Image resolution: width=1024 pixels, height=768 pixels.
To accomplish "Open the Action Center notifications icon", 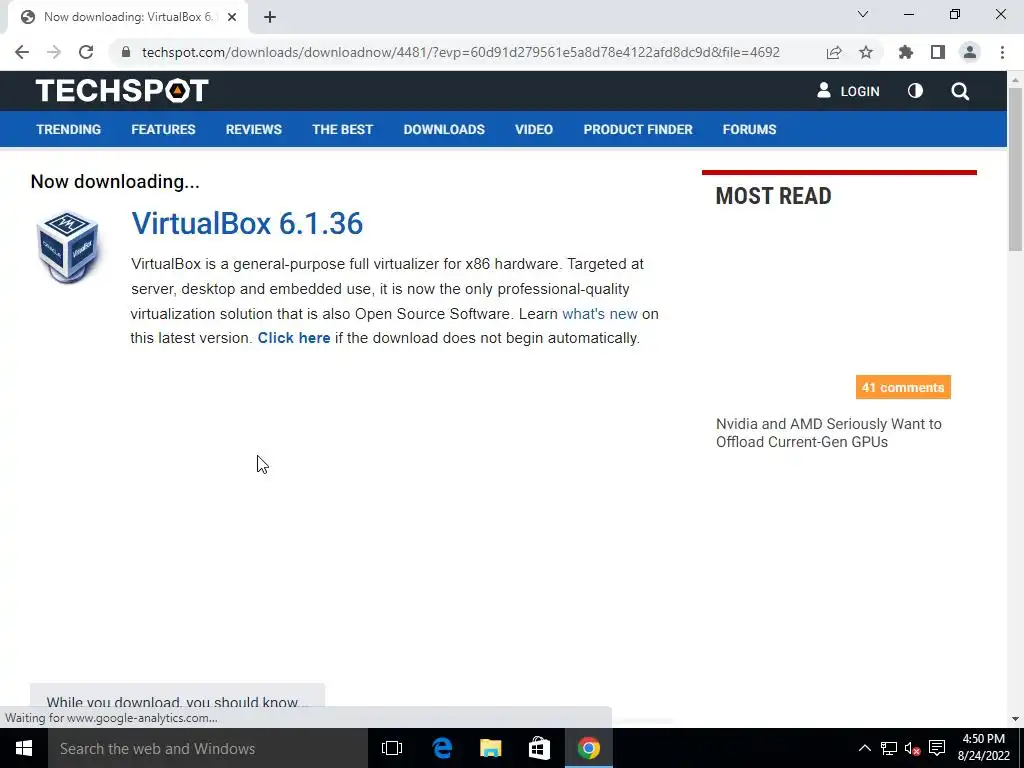I will point(937,748).
